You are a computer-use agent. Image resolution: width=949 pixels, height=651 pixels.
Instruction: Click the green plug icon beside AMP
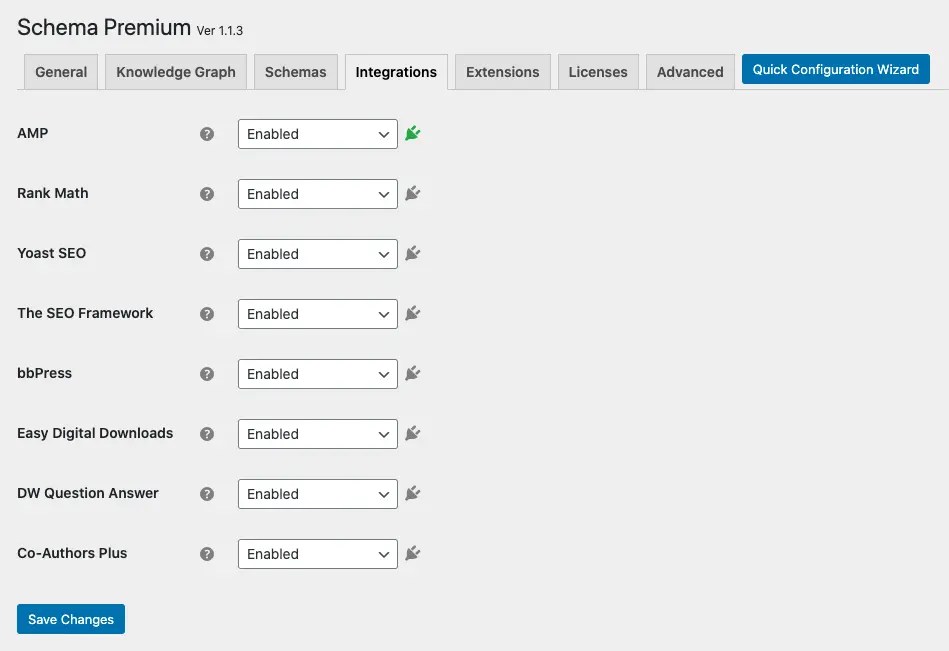click(412, 133)
